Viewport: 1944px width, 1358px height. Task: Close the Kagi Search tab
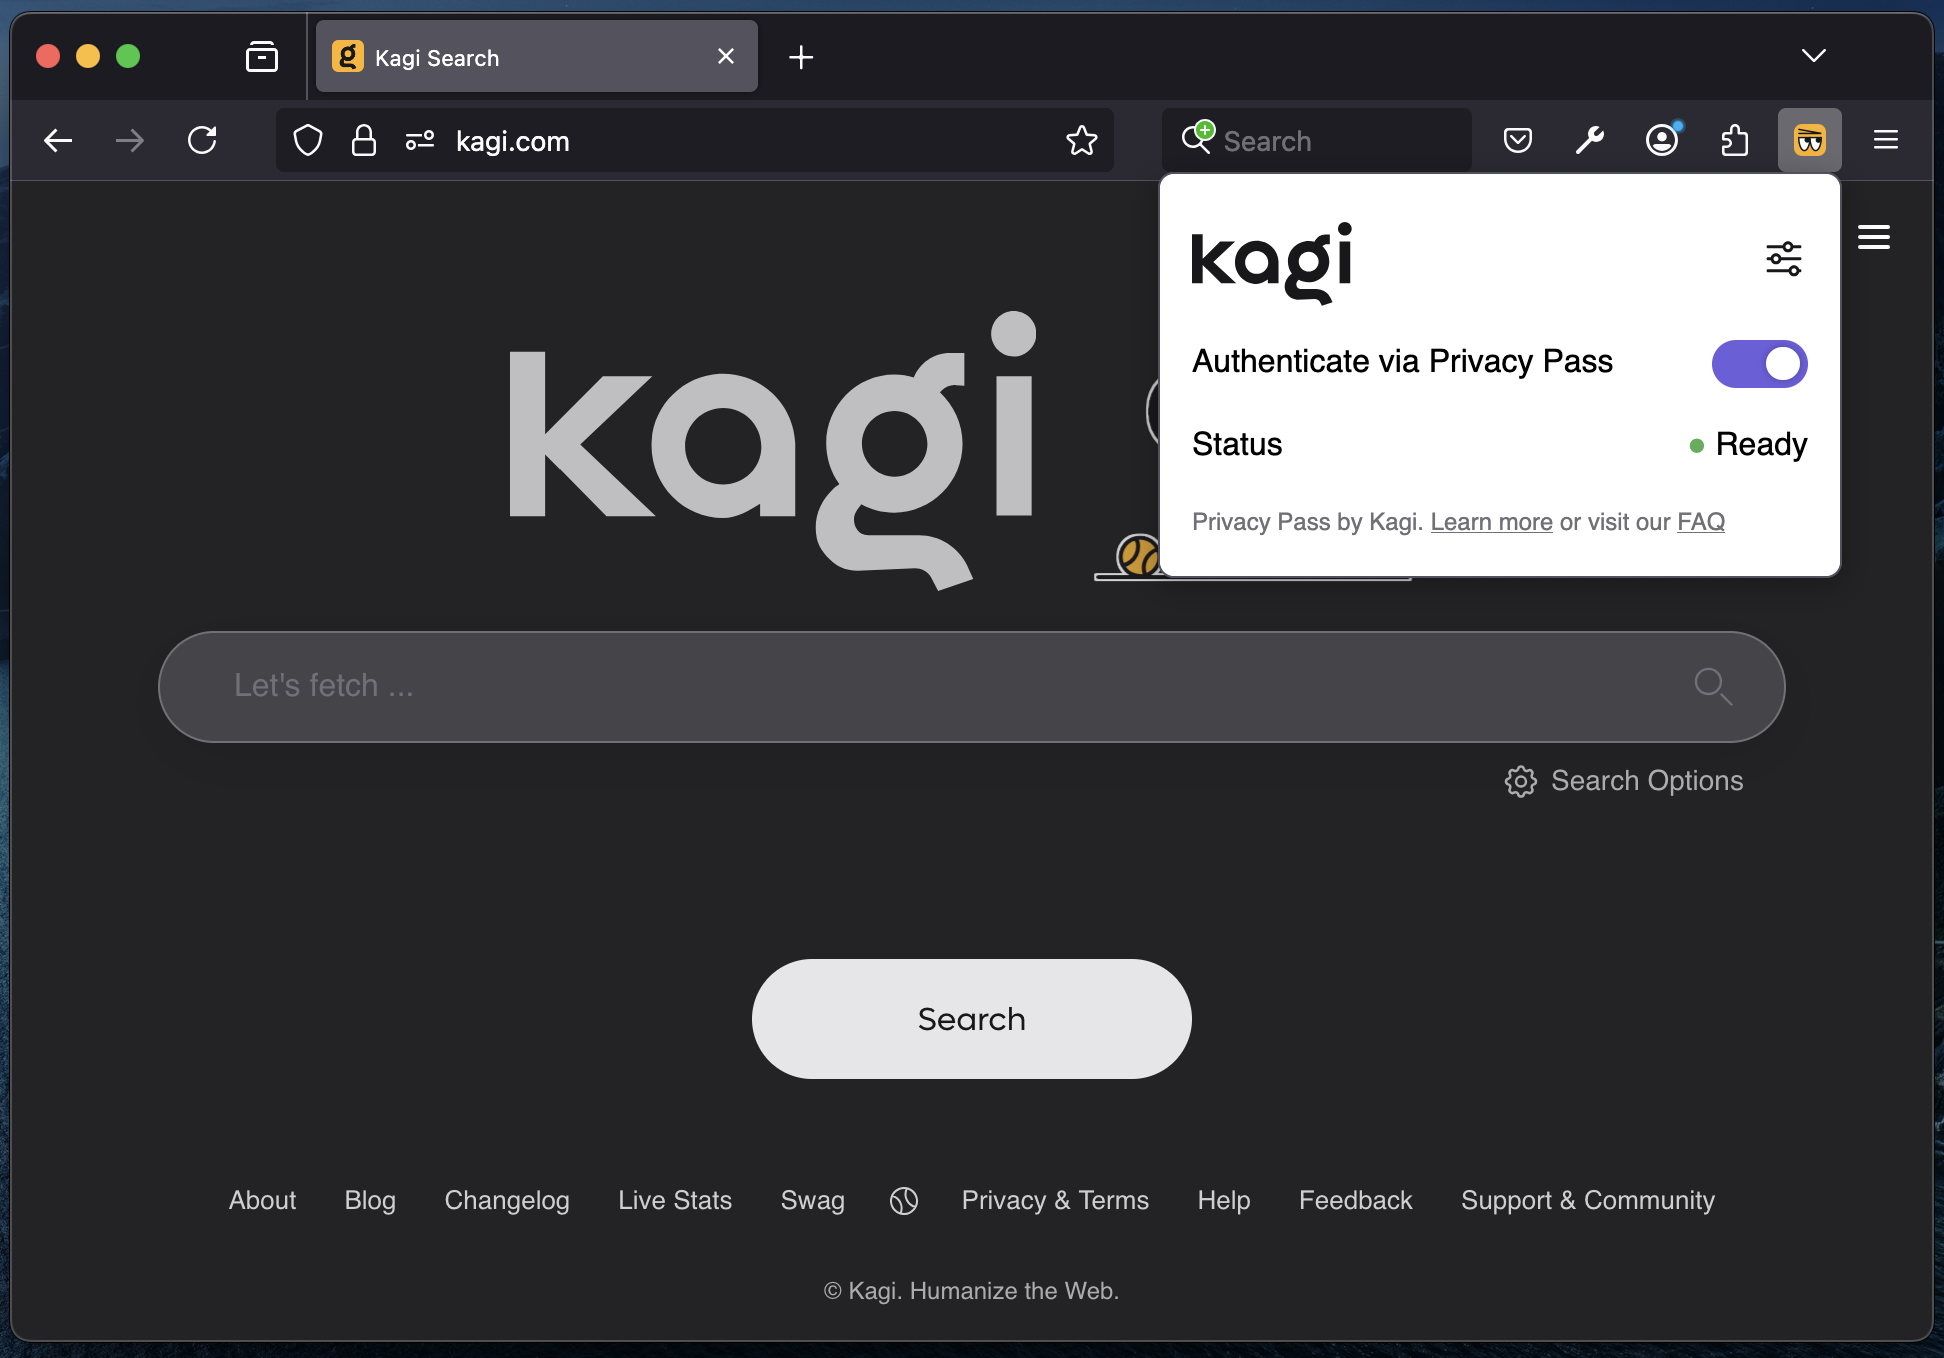(726, 57)
